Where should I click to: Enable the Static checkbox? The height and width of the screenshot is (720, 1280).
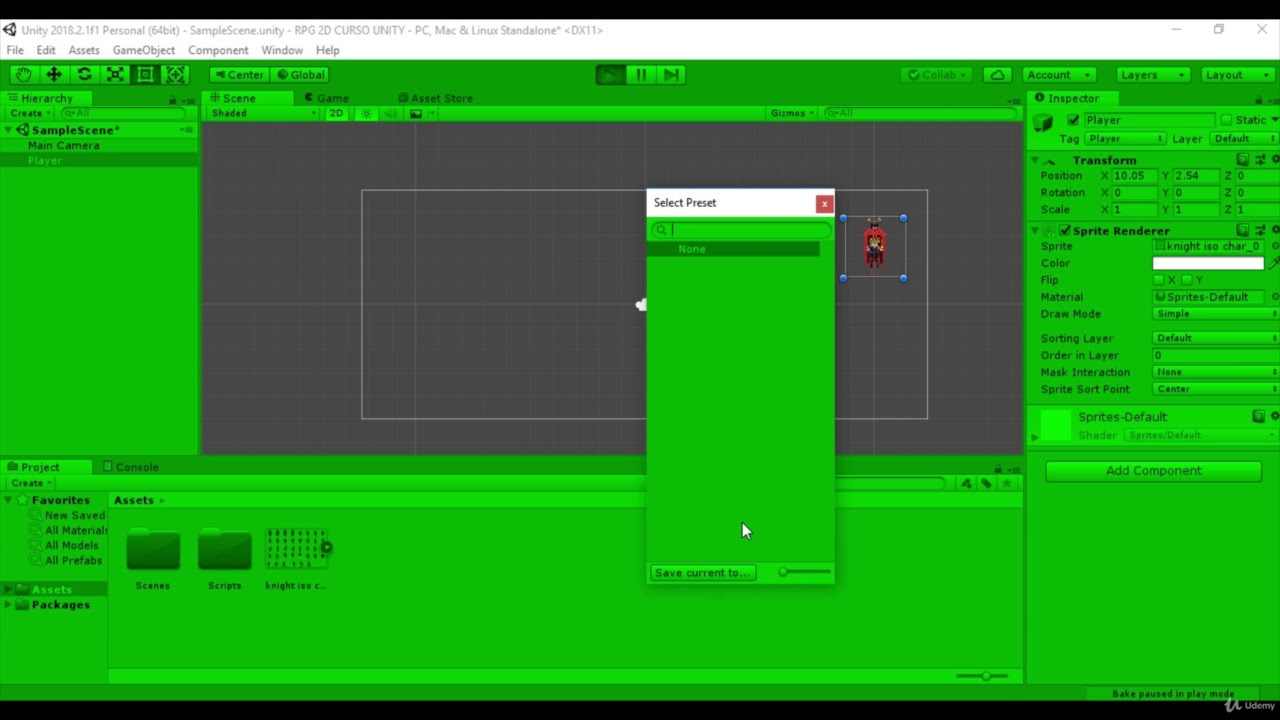[1226, 120]
